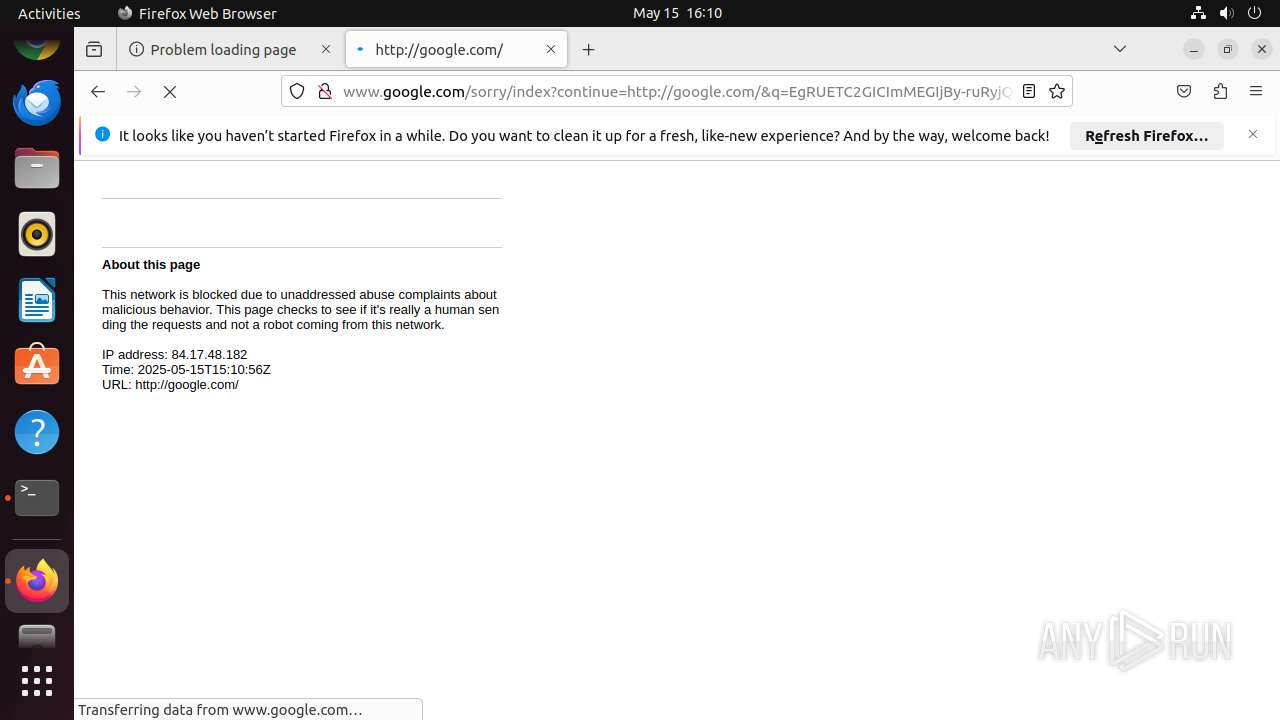Go back to the previous page
The image size is (1280, 720).
(97, 91)
